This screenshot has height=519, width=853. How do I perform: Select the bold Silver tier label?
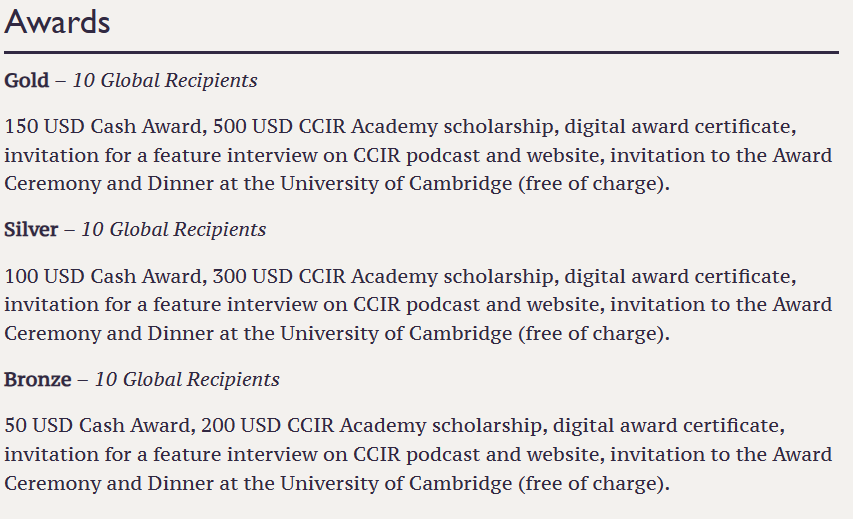pyautogui.click(x=30, y=230)
